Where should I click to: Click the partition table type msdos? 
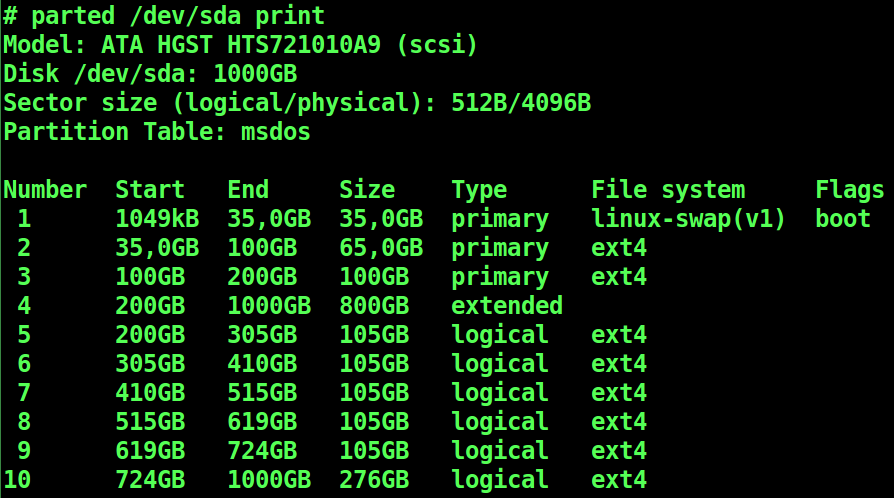click(276, 132)
